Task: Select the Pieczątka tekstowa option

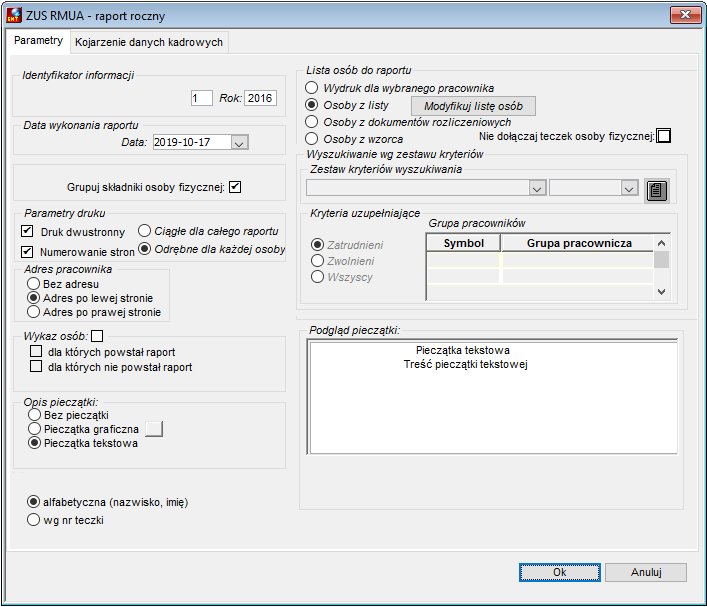Action: click(34, 443)
